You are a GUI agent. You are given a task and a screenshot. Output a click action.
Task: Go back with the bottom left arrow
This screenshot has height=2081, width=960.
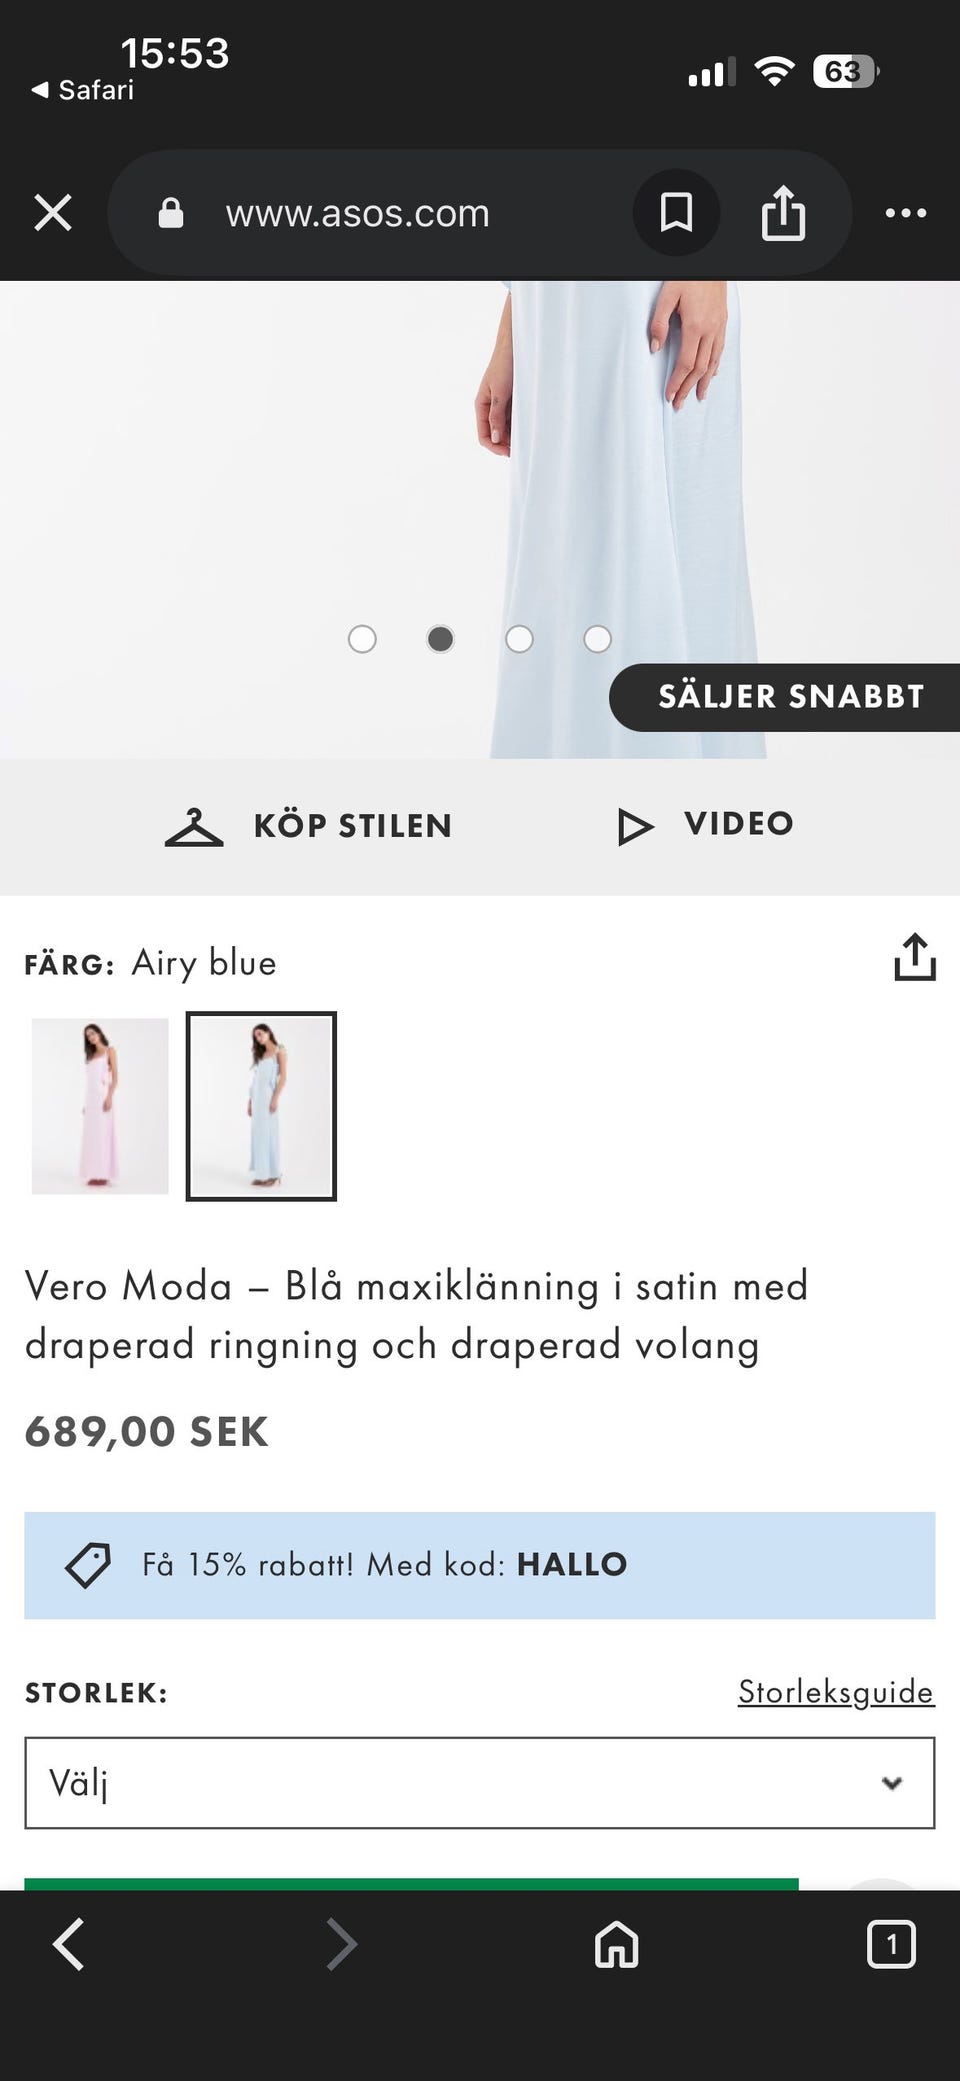pos(68,1945)
